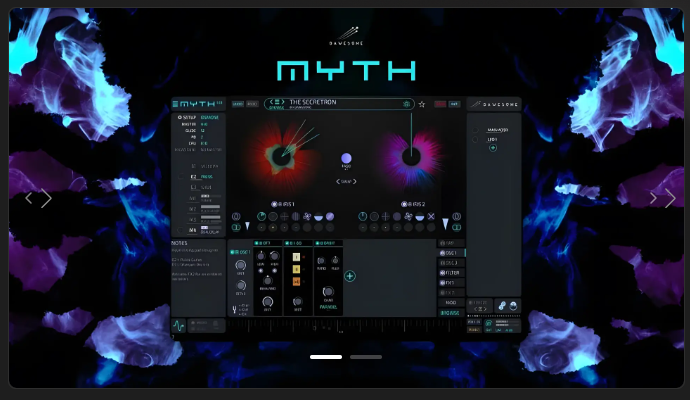Click the chain-link icon near BROWSE

coord(502,306)
